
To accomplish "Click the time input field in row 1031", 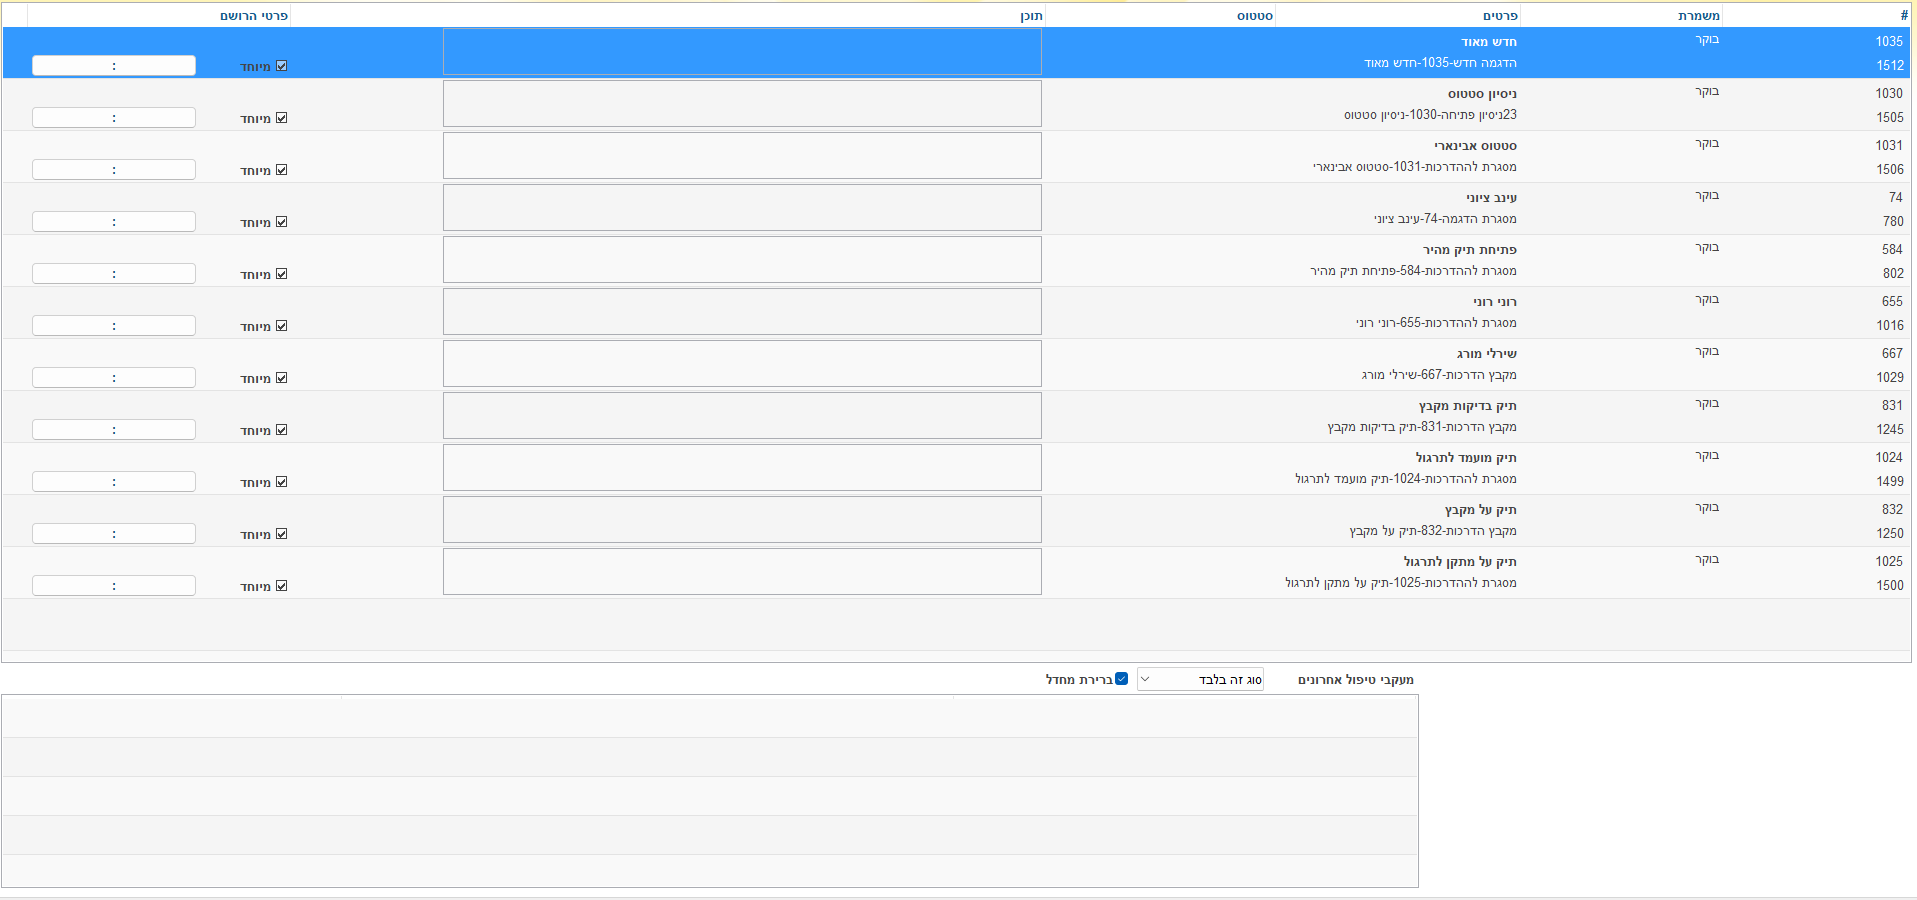I will pyautogui.click(x=114, y=170).
